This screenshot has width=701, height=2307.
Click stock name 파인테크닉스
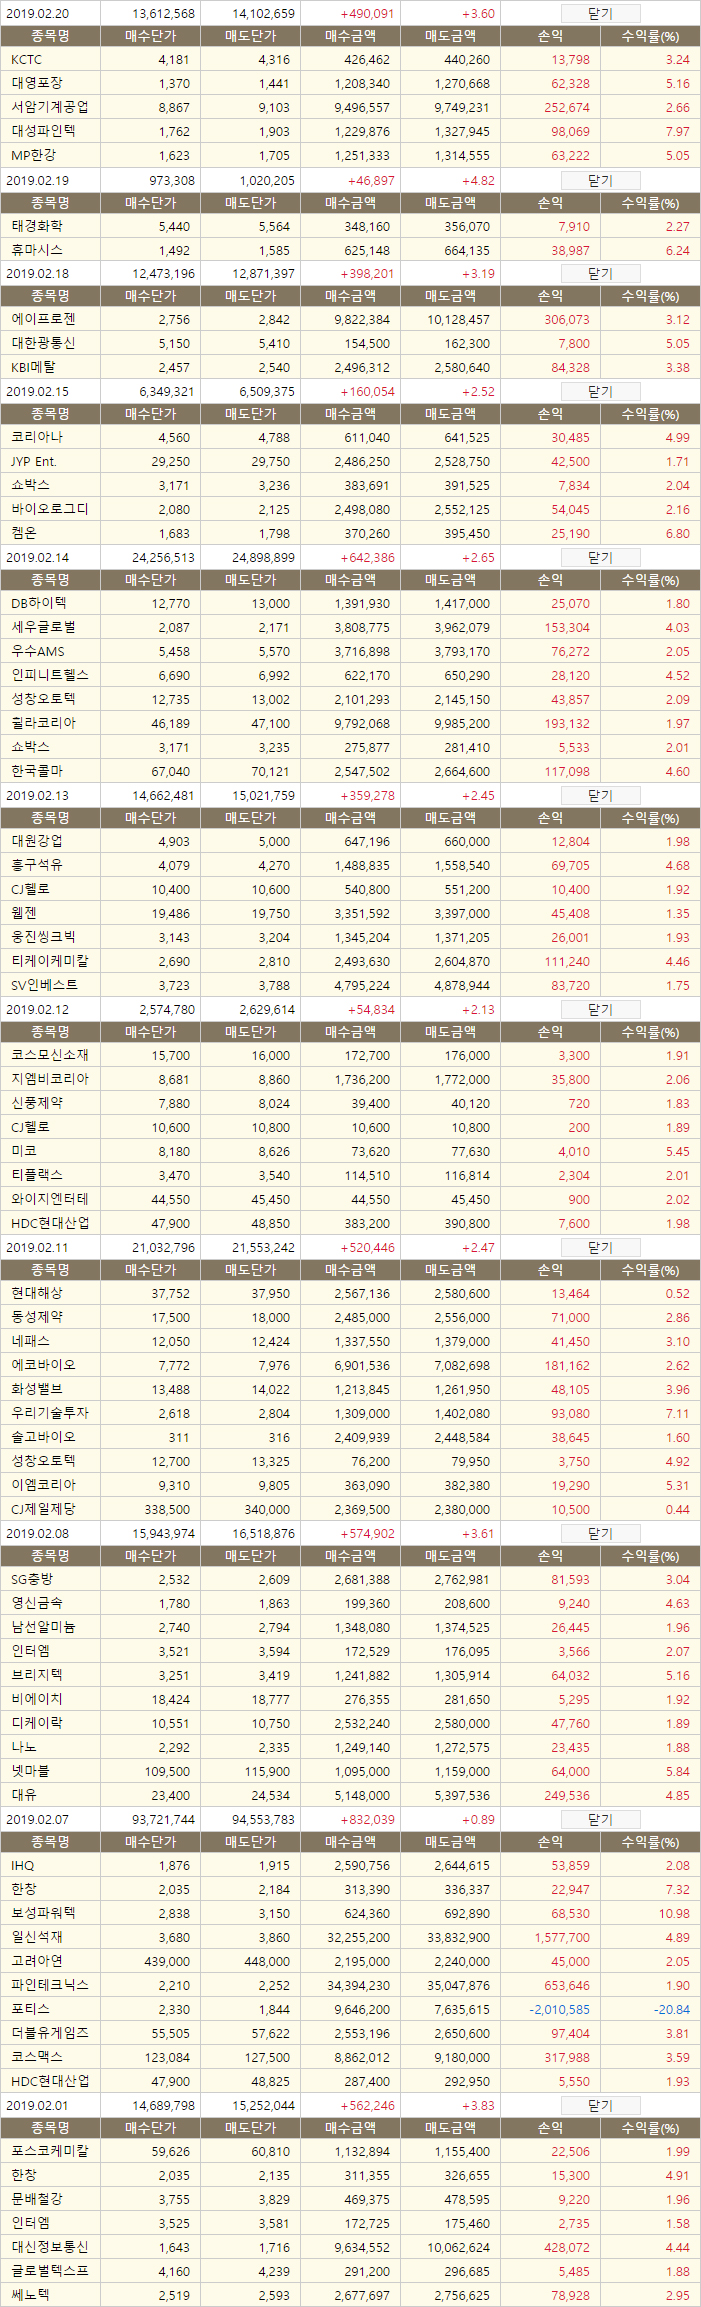point(49,1985)
